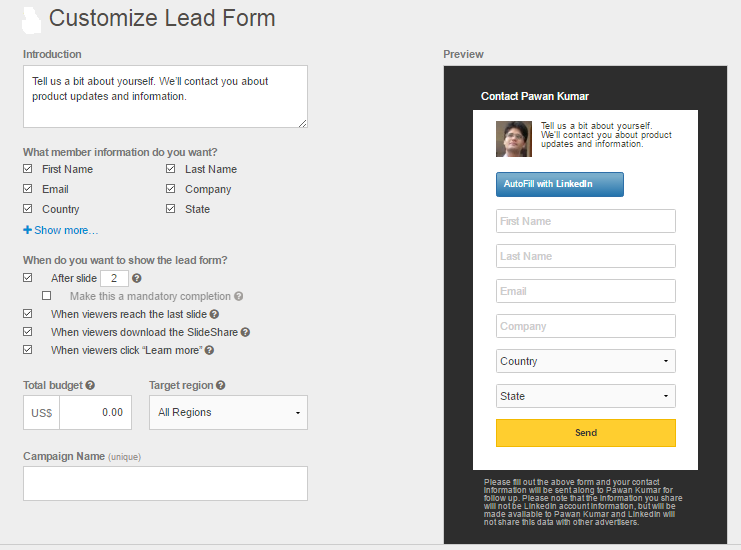Enable Make this a mandatory completion
This screenshot has height=550, width=741.
coord(46,295)
